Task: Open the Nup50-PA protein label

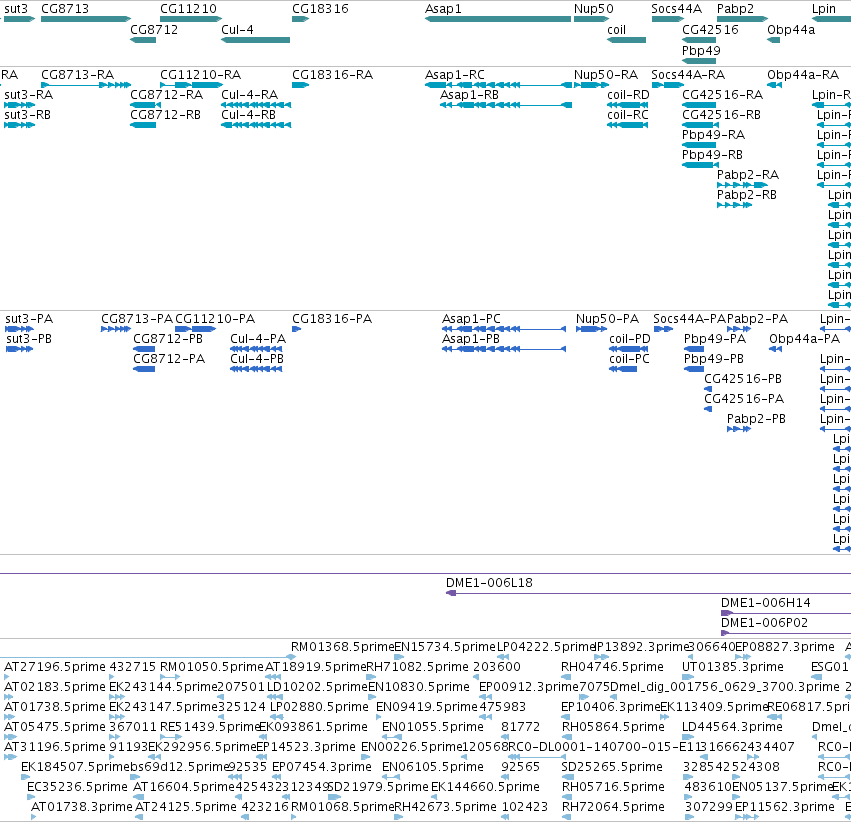Action: pyautogui.click(x=607, y=318)
